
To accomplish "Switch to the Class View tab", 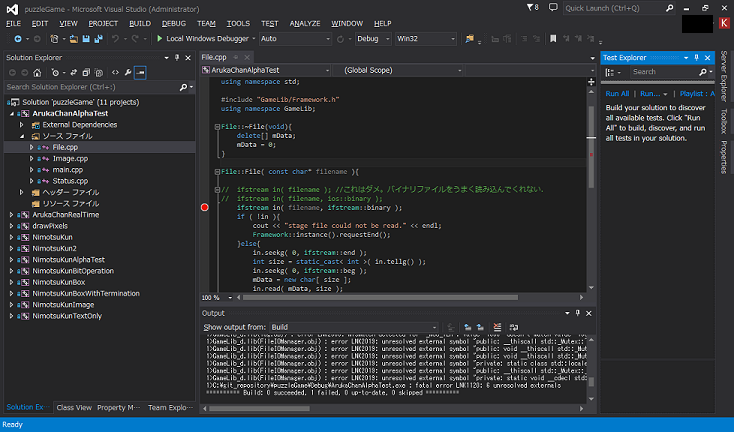I will coord(74,408).
